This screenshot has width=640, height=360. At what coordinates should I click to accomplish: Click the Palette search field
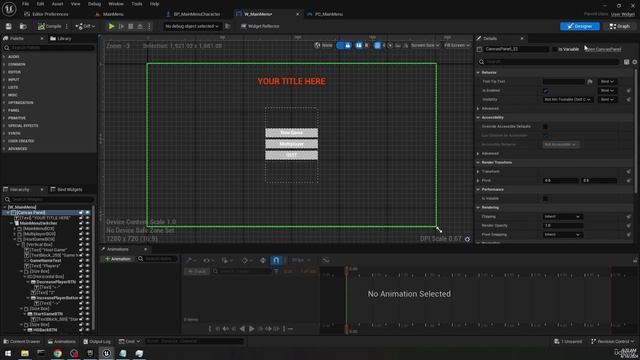(x=49, y=48)
